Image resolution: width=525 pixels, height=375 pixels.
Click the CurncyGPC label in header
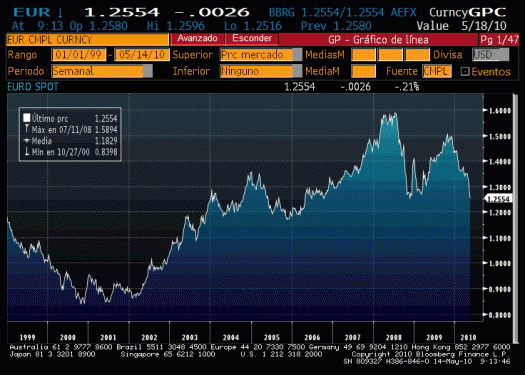click(467, 13)
